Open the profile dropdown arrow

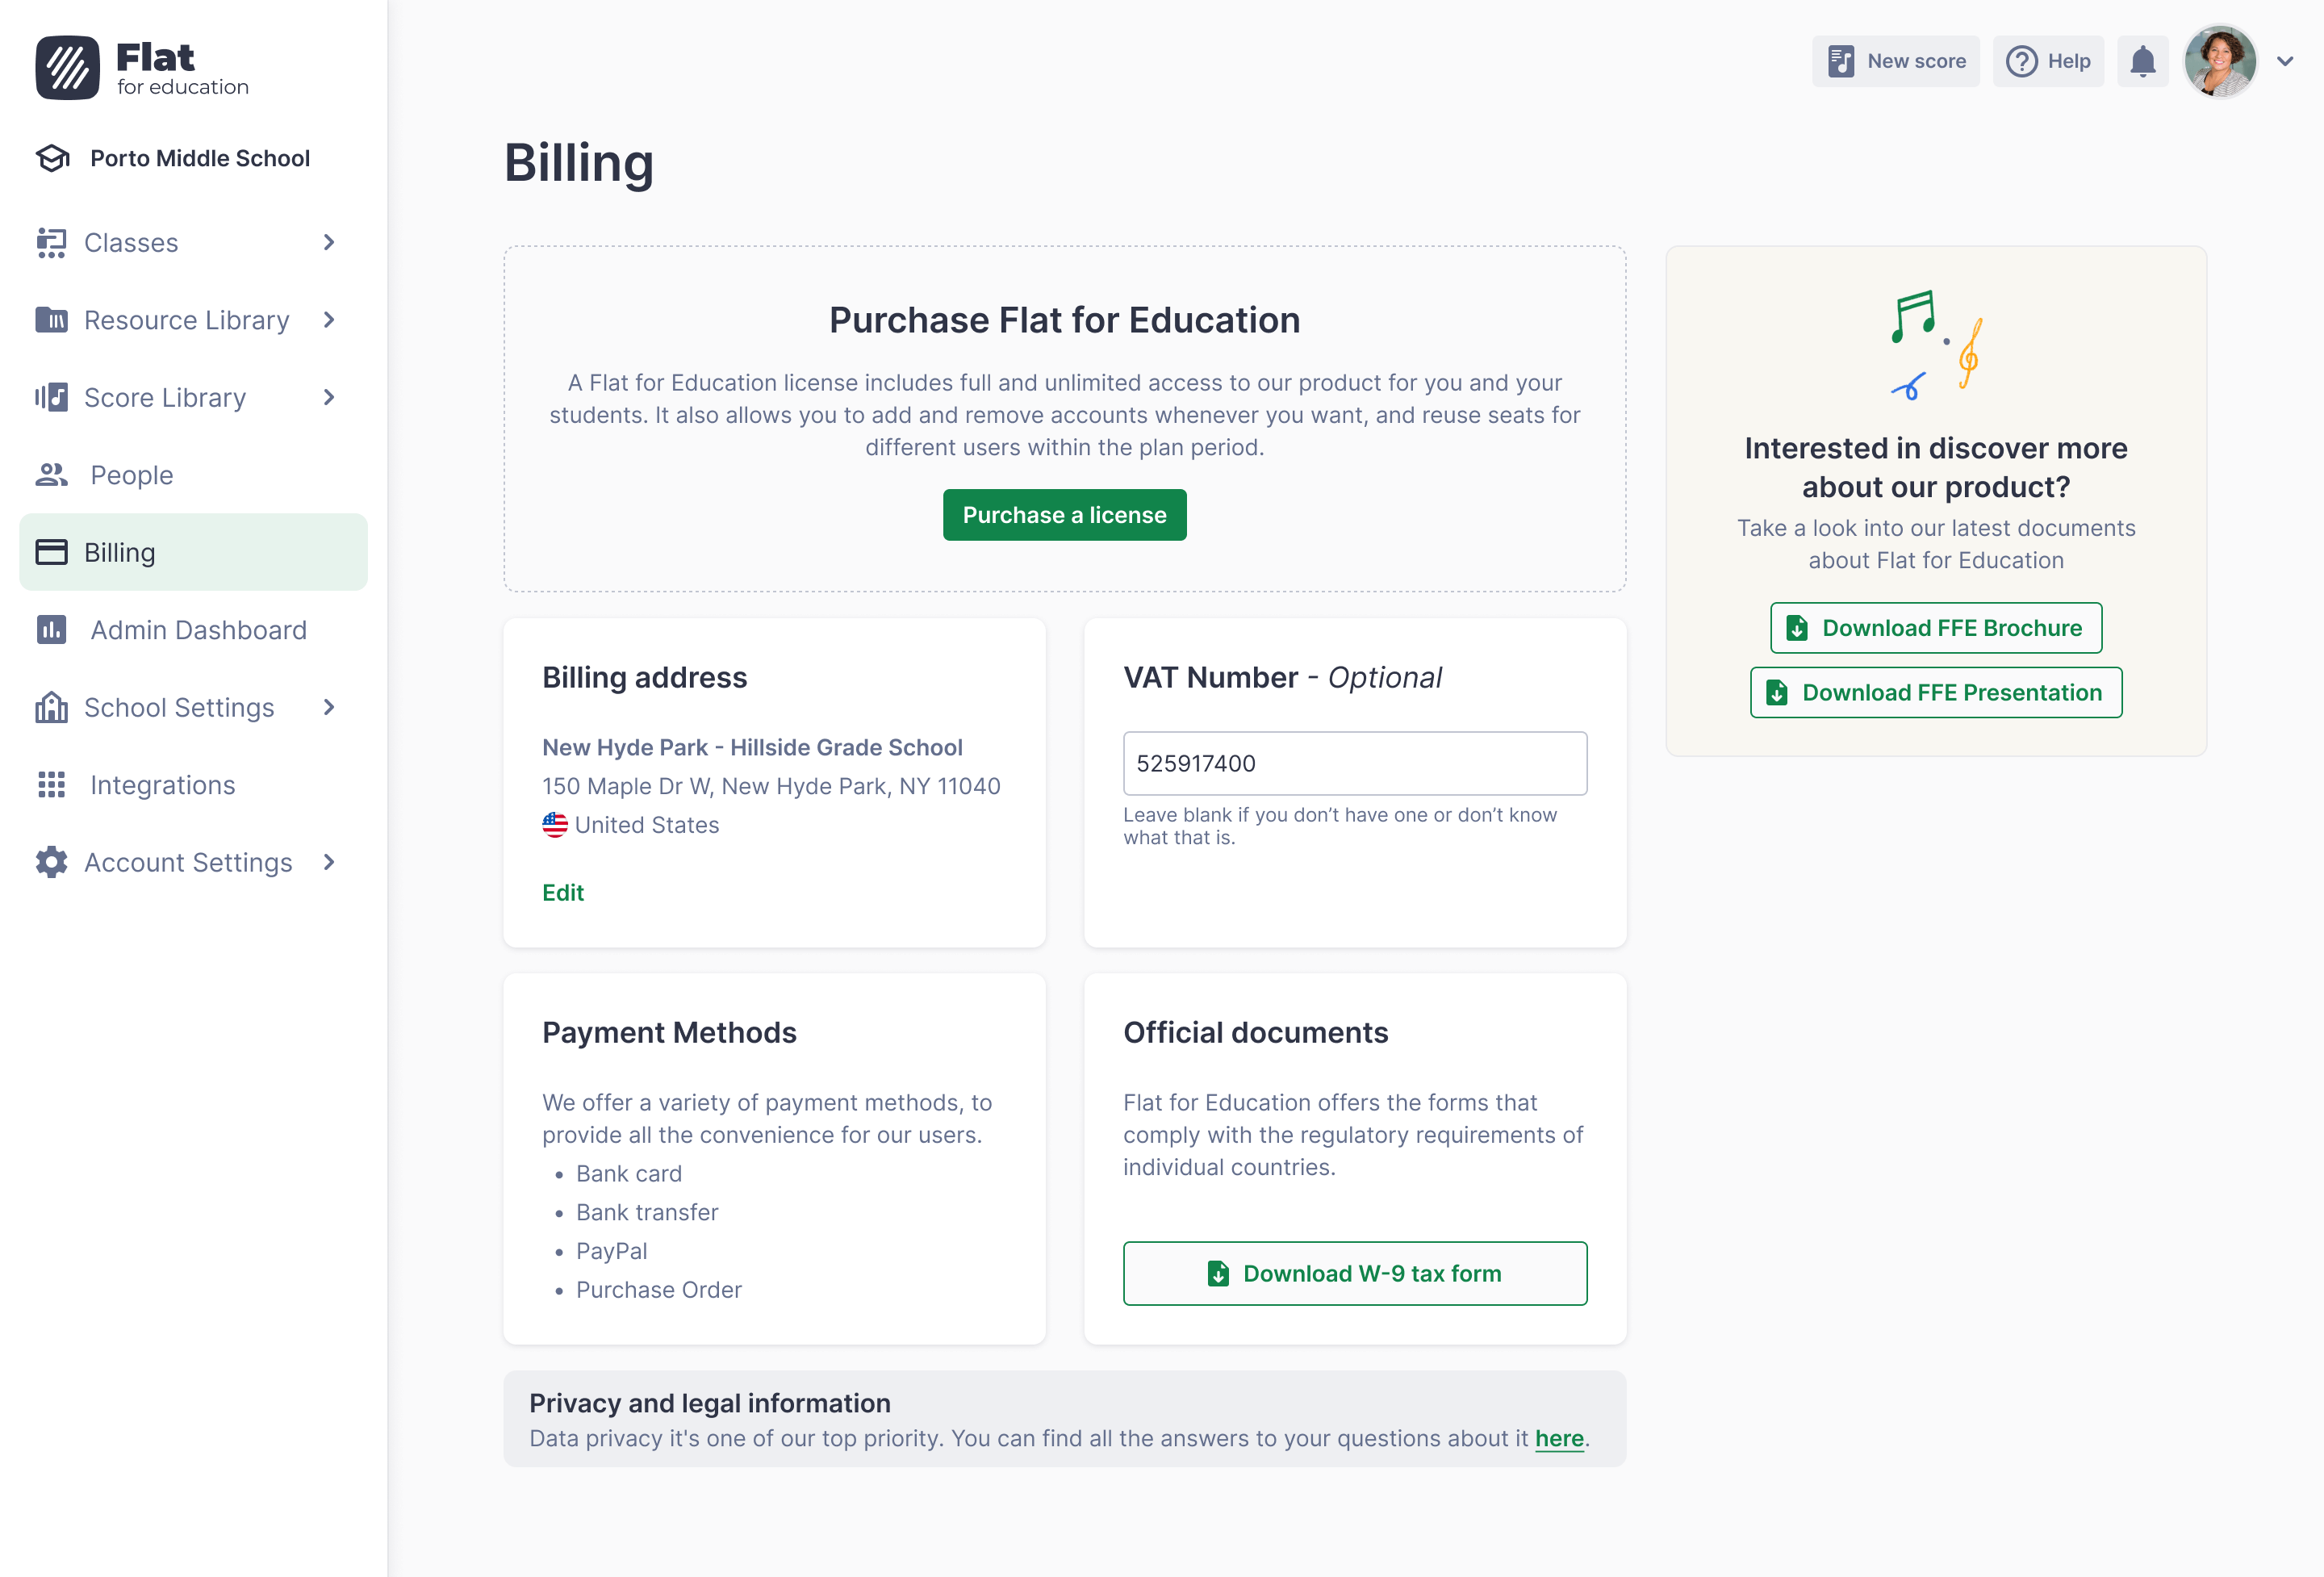(x=2285, y=61)
